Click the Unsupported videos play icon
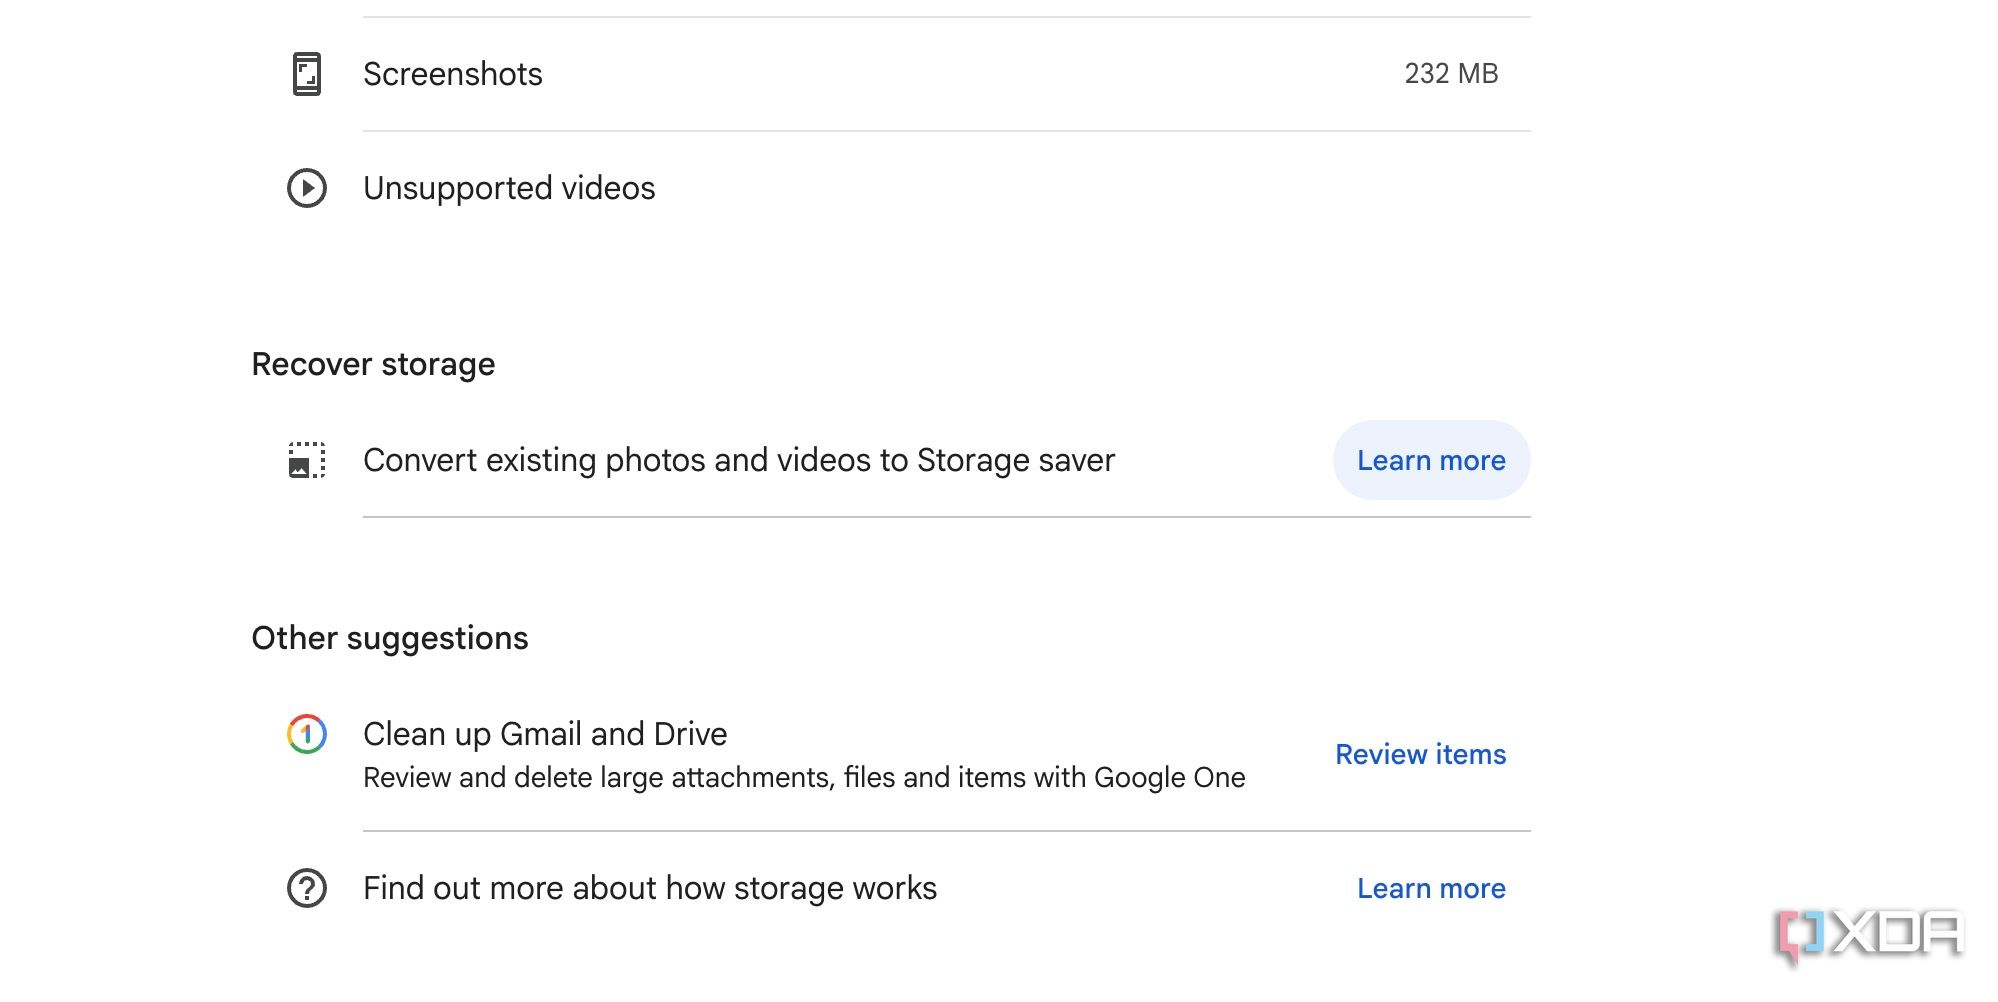Screen dimensions: 1998x1002 pyautogui.click(x=307, y=188)
